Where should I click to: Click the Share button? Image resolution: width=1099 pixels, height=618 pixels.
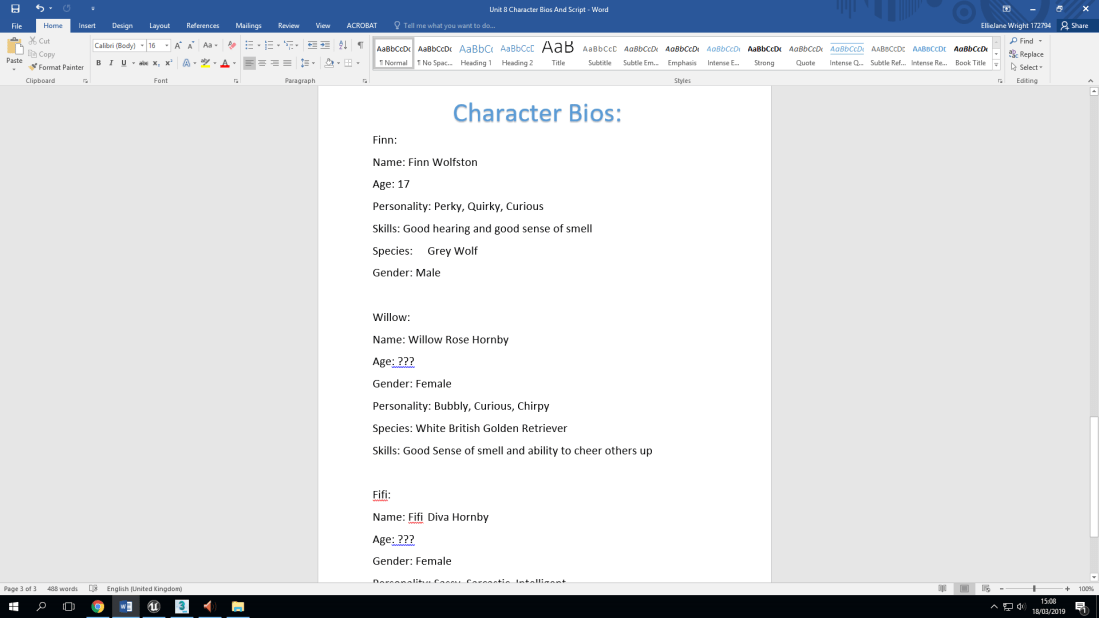tap(1074, 26)
